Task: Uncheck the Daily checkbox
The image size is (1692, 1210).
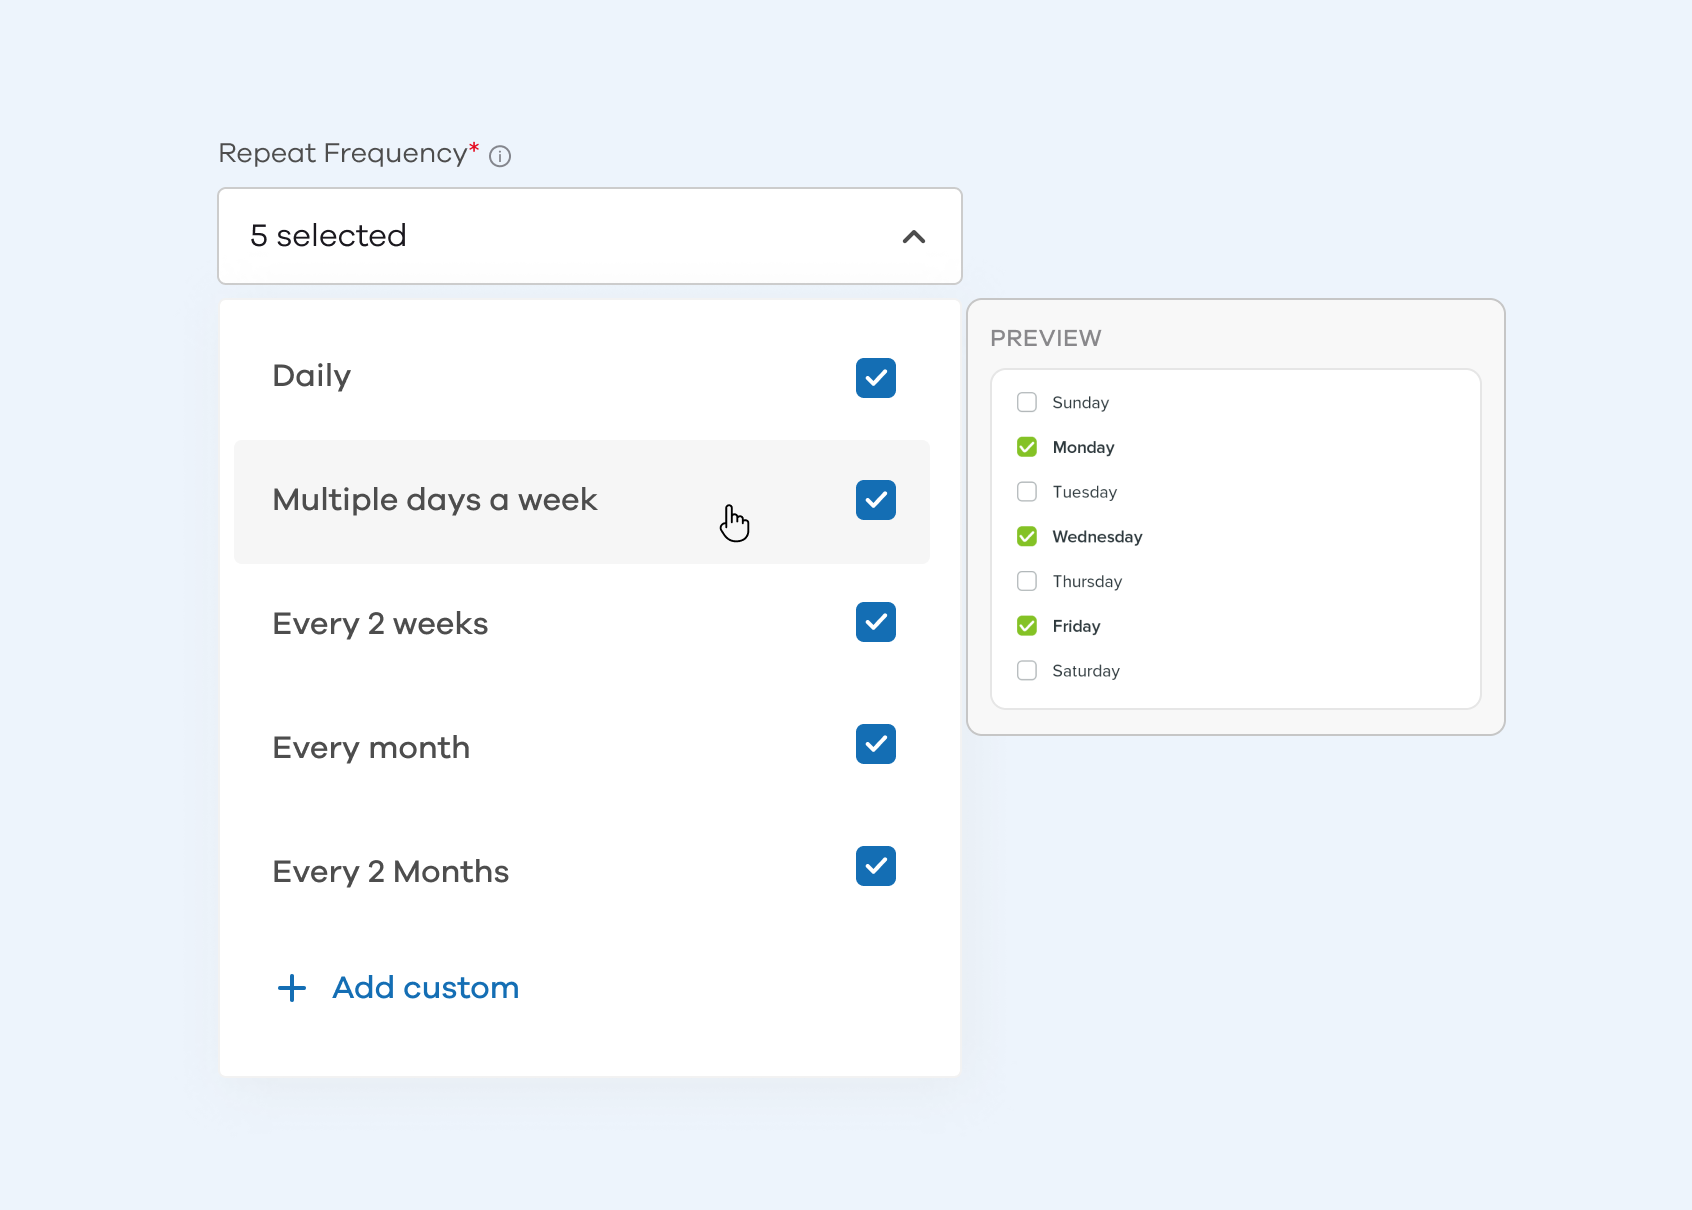Action: (x=876, y=378)
